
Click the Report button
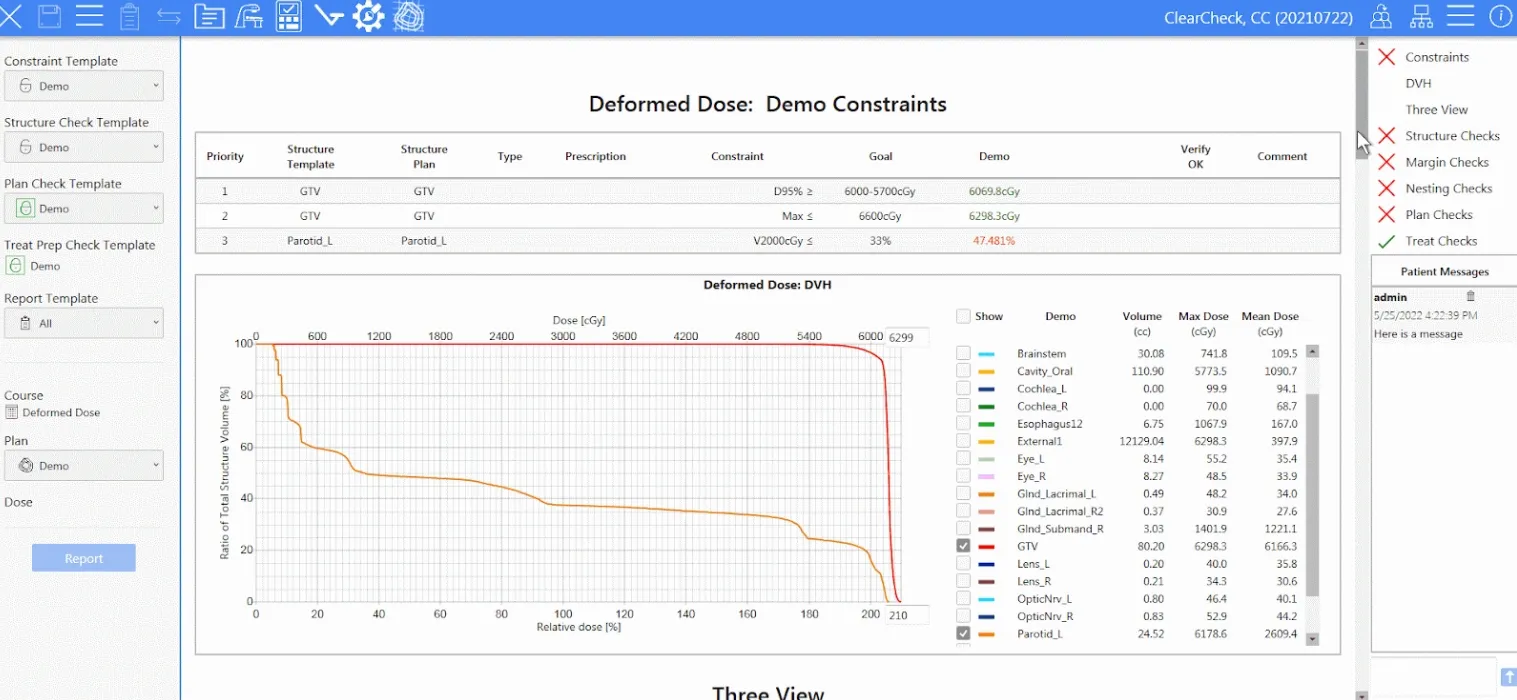tap(83, 557)
